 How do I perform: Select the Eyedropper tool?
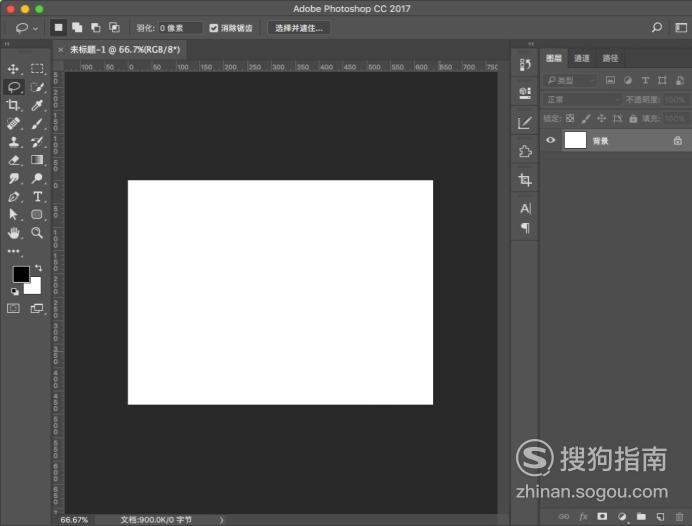tap(37, 105)
